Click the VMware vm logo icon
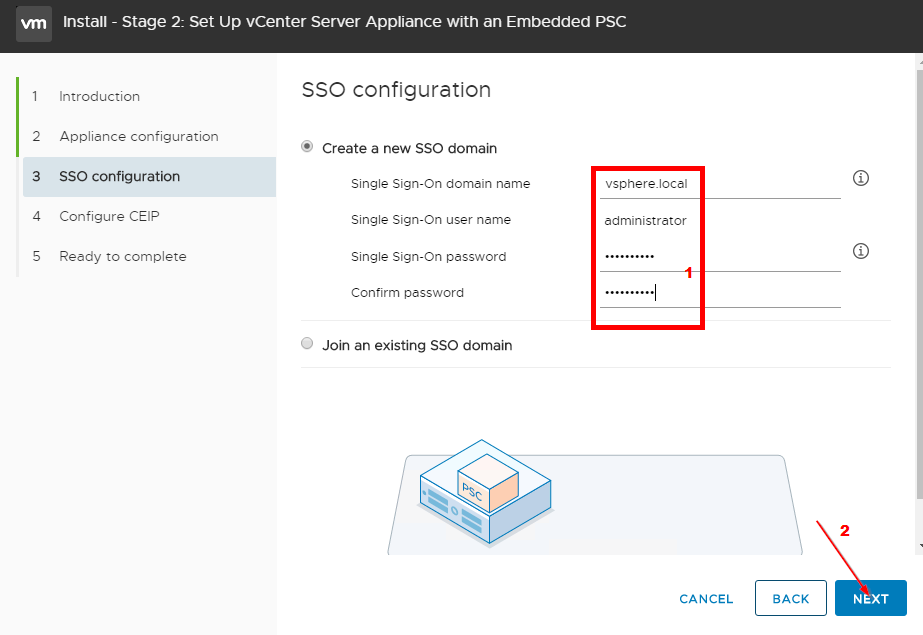This screenshot has height=635, width=923. pos(34,24)
